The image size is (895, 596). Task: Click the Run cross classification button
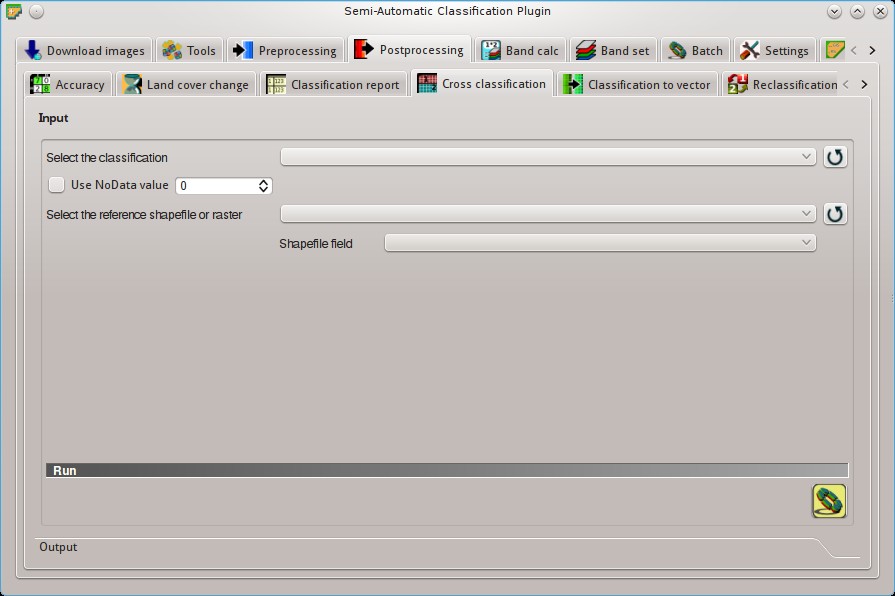point(829,501)
